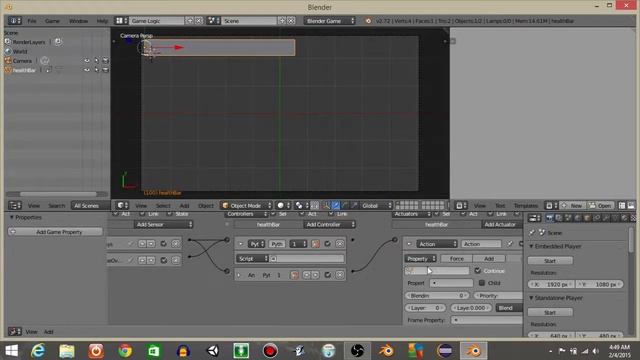This screenshot has height=360, width=640.
Task: Adjust the Blendin value field
Action: pos(437,295)
